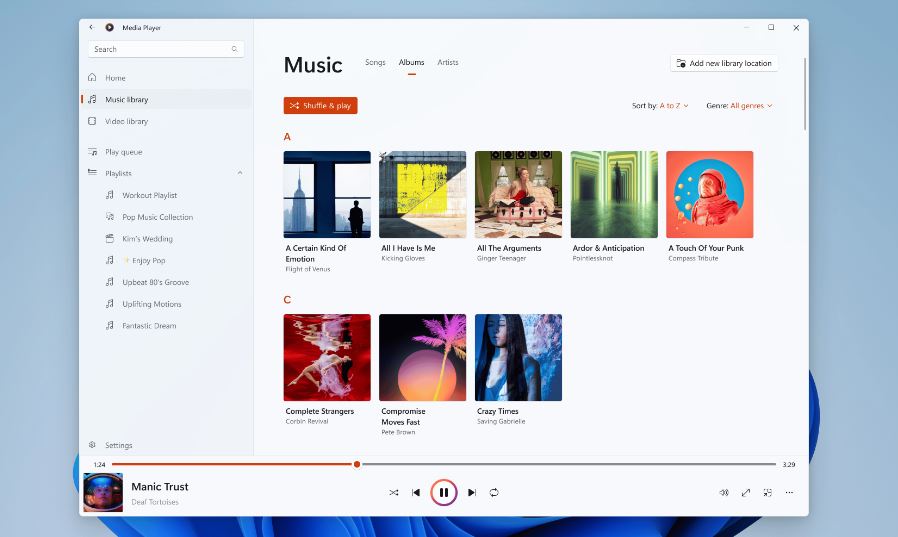Toggle repeat mode

point(494,492)
